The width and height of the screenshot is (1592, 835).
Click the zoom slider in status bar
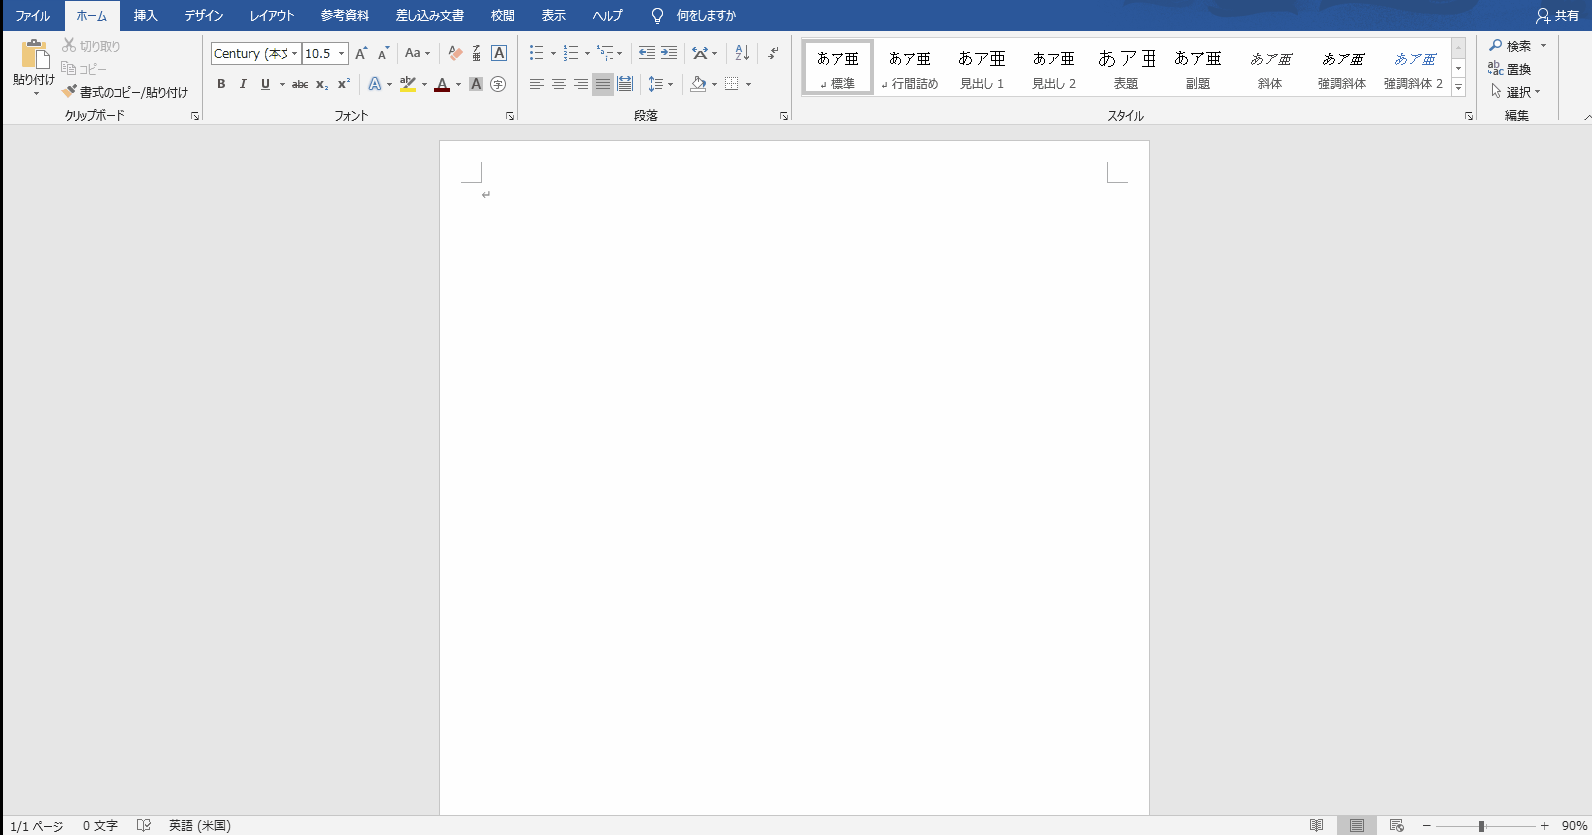click(1481, 826)
